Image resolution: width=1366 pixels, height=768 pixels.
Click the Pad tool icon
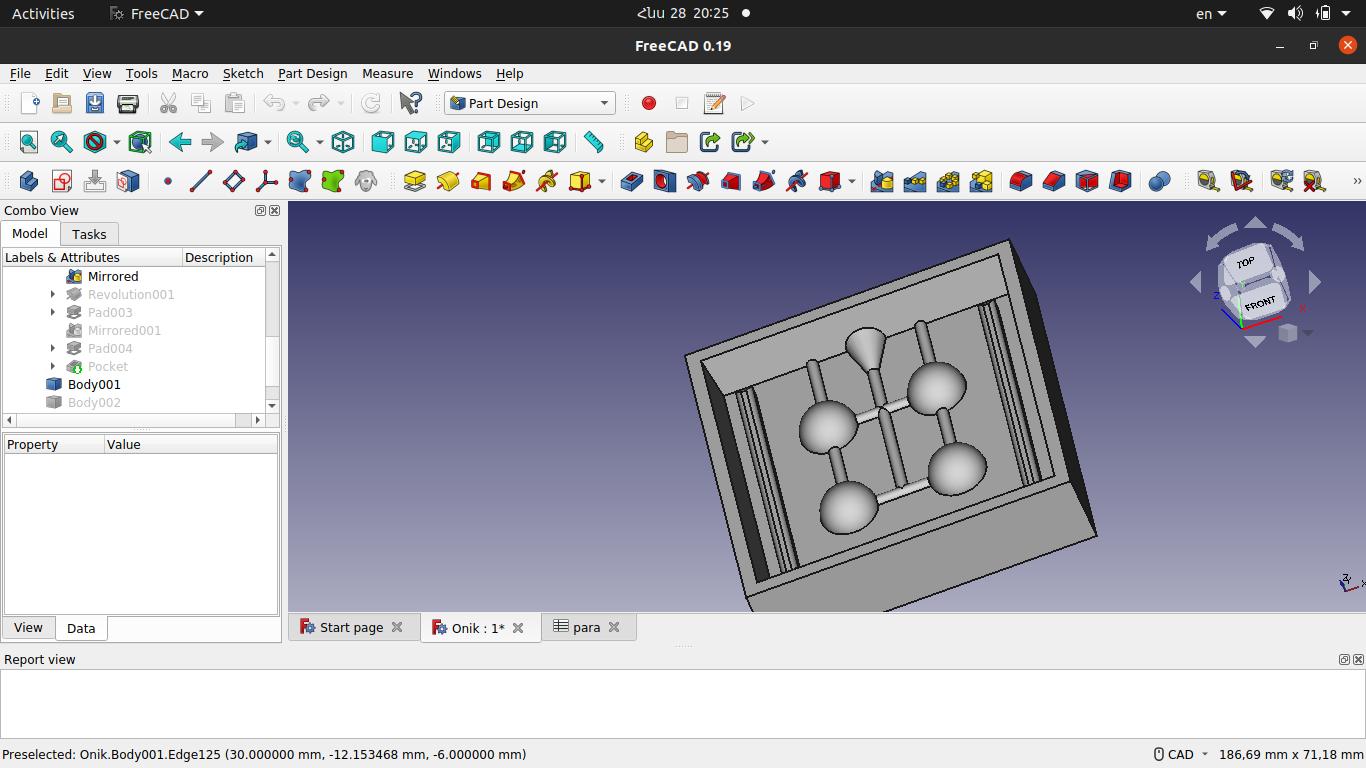click(x=415, y=181)
